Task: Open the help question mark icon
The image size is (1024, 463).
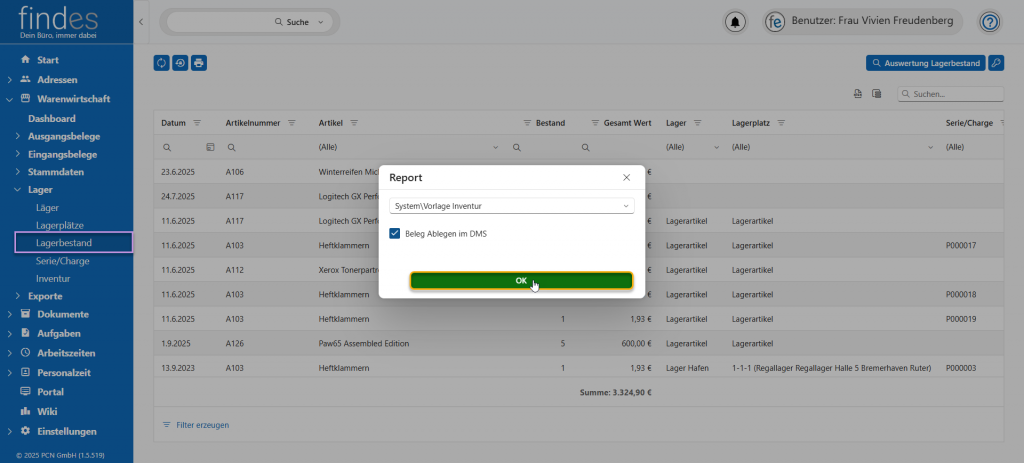Action: (x=989, y=22)
